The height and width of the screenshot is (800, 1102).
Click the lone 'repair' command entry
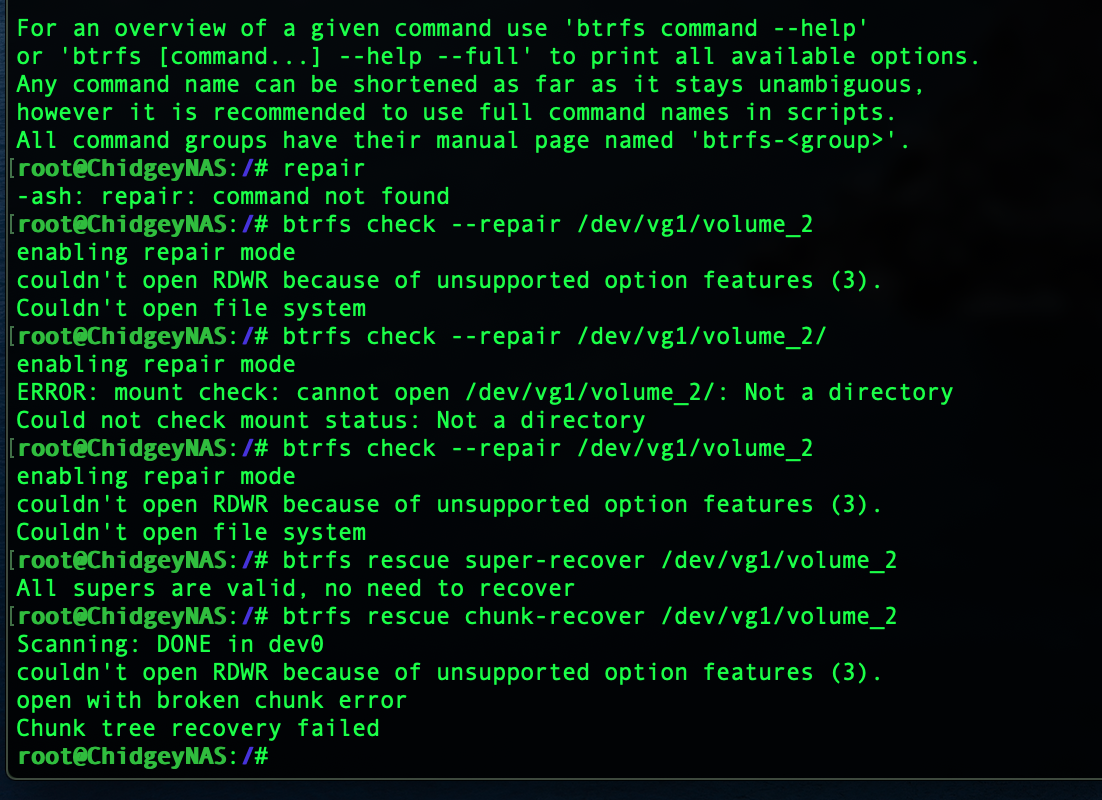pyautogui.click(x=324, y=168)
